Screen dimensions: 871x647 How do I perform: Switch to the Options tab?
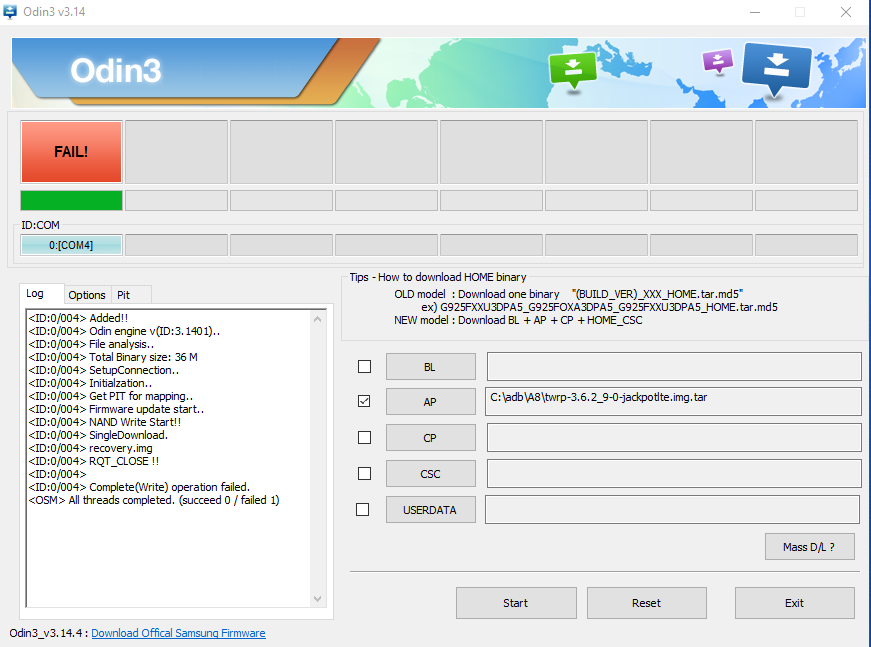click(x=87, y=295)
